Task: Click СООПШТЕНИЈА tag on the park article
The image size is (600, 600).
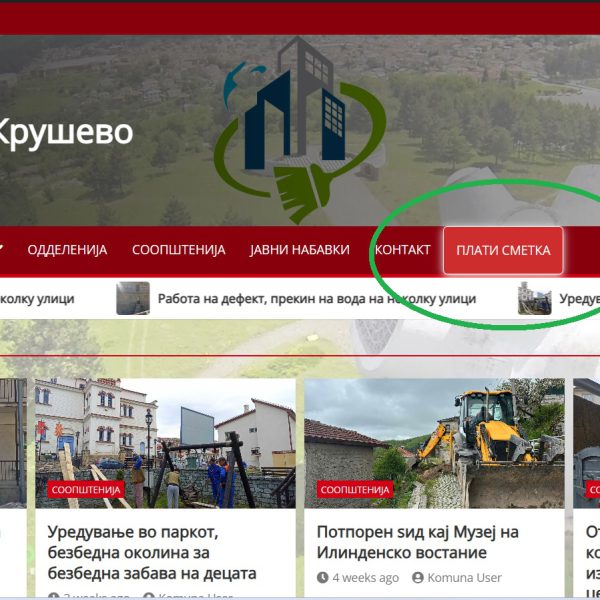Action: (86, 490)
